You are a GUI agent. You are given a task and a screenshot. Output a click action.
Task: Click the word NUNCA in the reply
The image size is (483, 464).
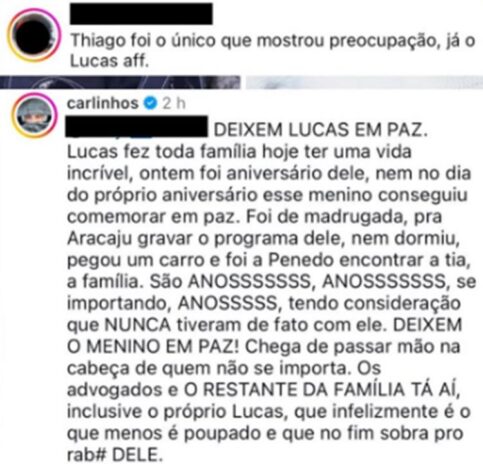pyautogui.click(x=138, y=325)
